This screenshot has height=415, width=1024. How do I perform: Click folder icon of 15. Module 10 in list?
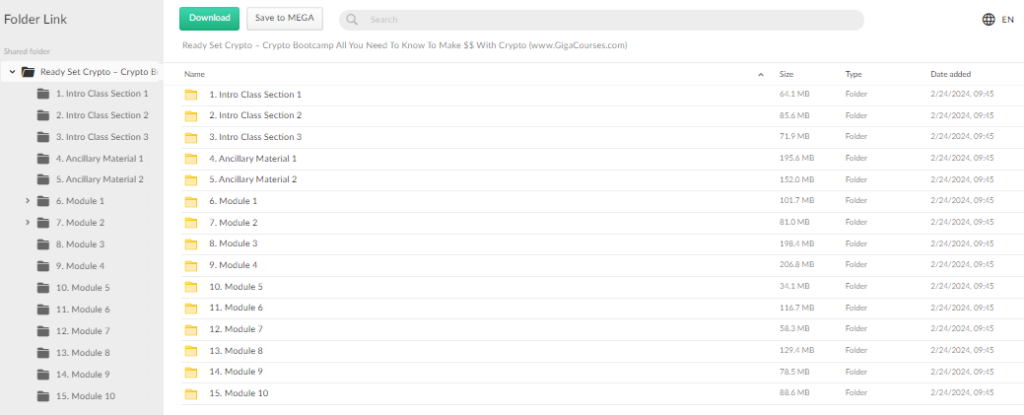[191, 393]
